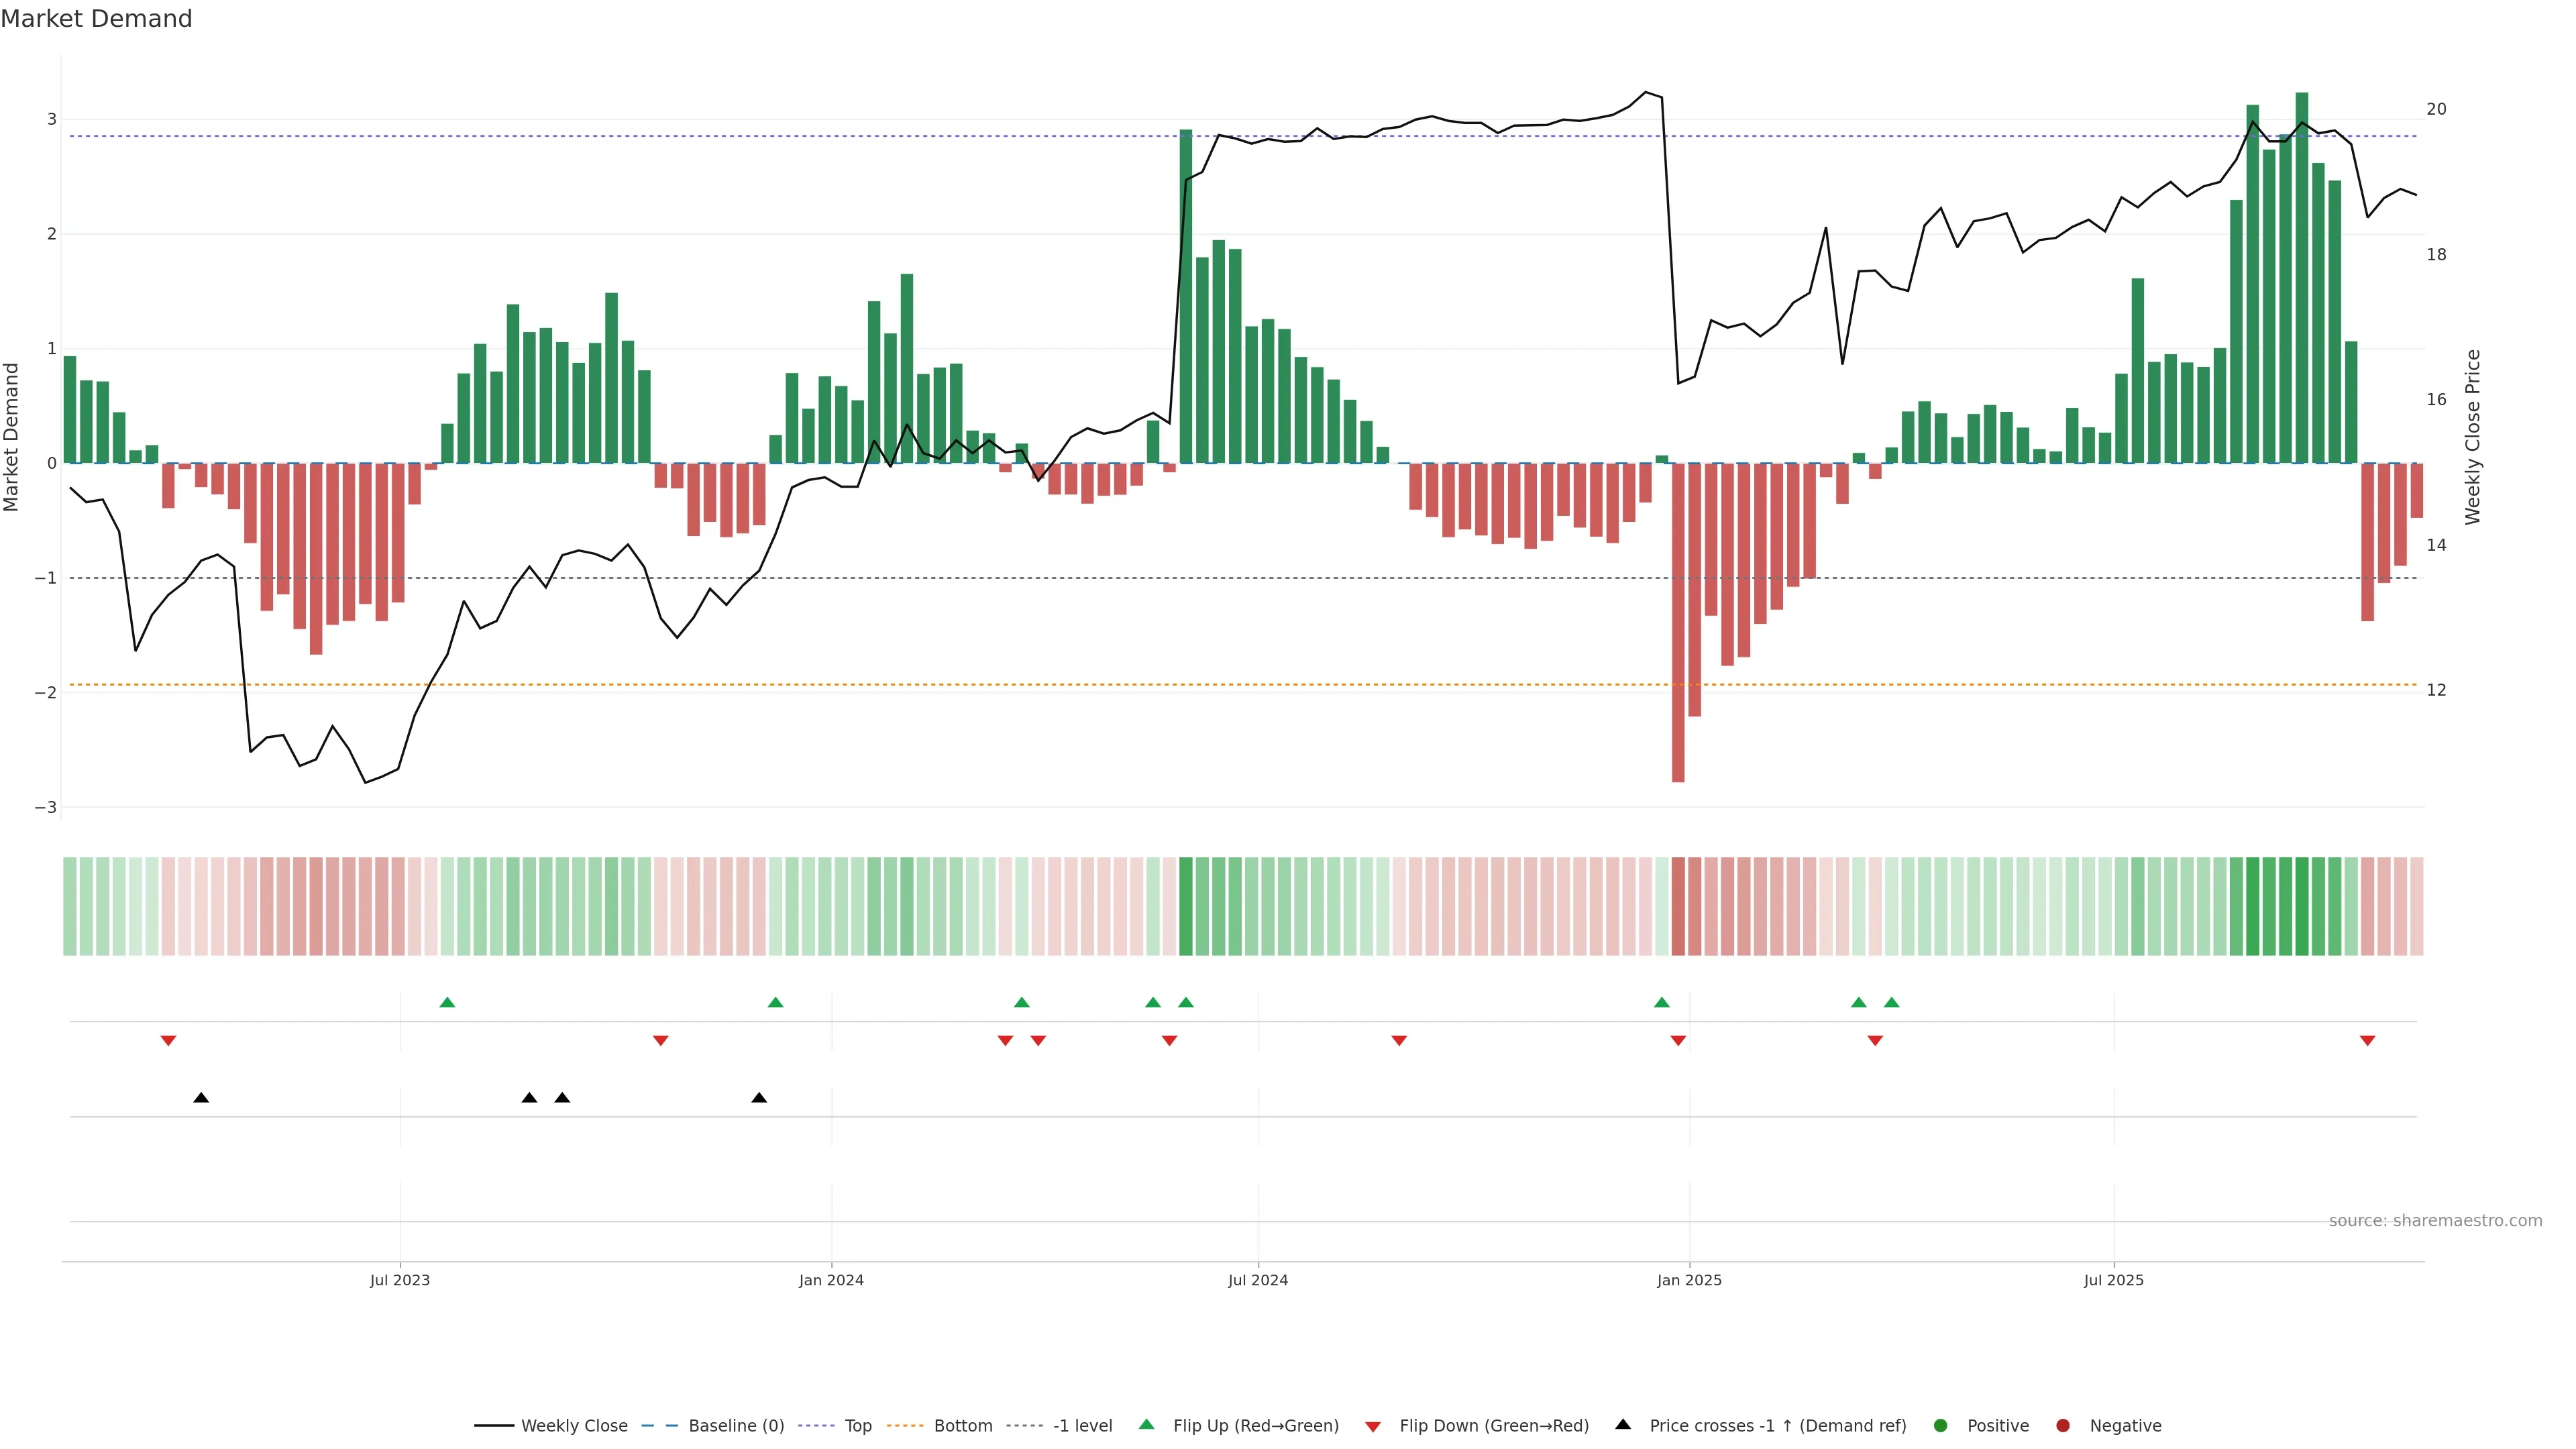Click the red Negative legend dot
This screenshot has height=1449, width=2576.
pos(2062,1425)
